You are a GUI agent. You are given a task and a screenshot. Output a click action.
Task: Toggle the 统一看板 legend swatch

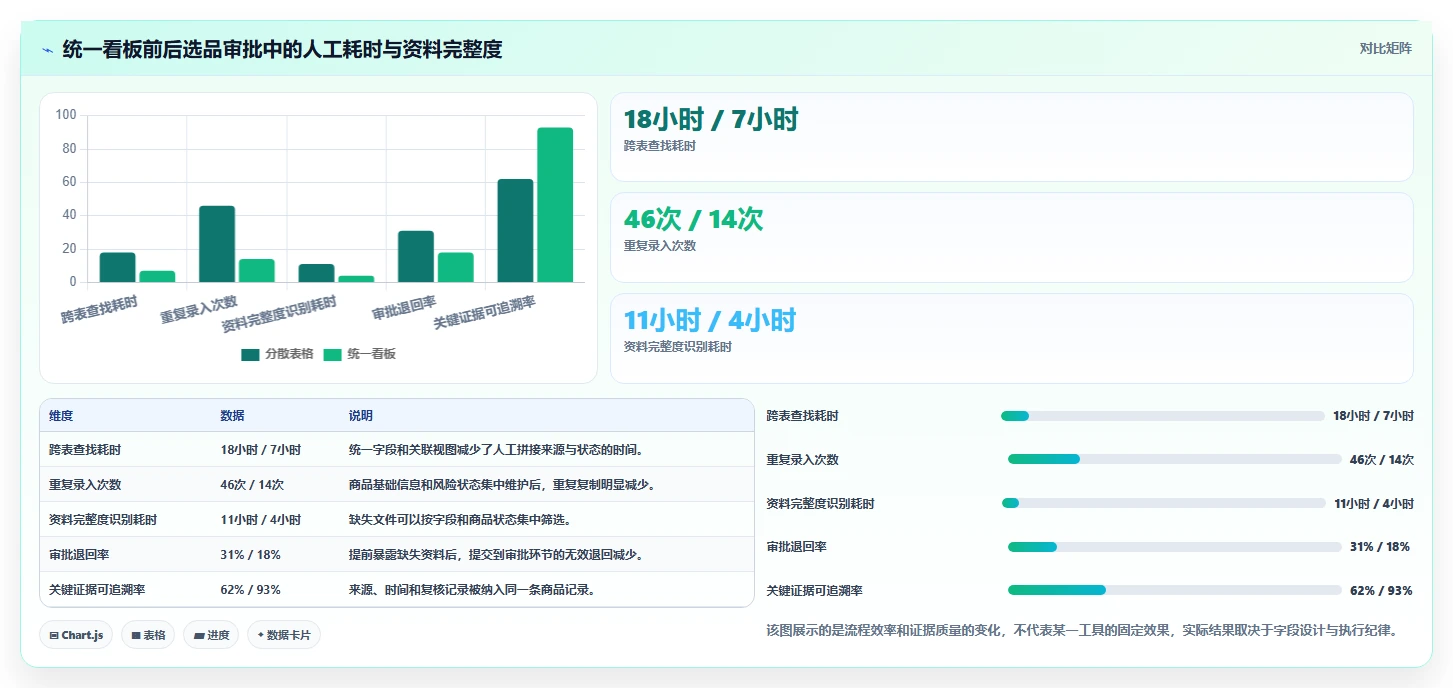point(332,354)
